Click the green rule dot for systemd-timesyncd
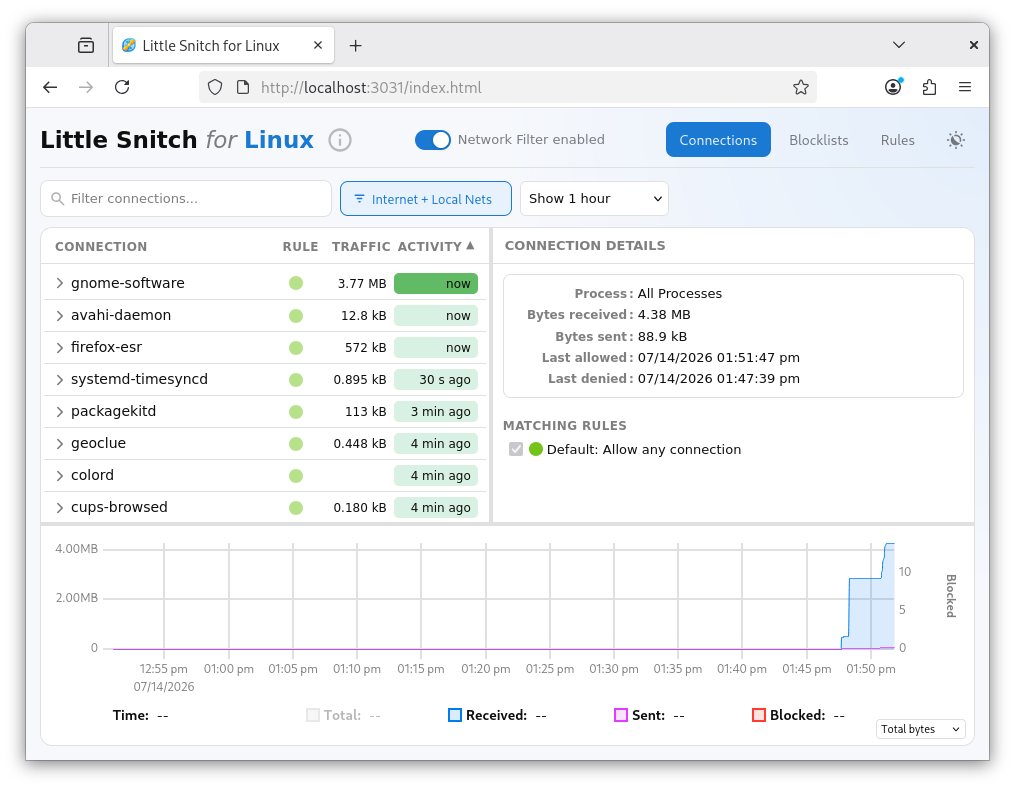This screenshot has height=789, width=1015. 296,380
